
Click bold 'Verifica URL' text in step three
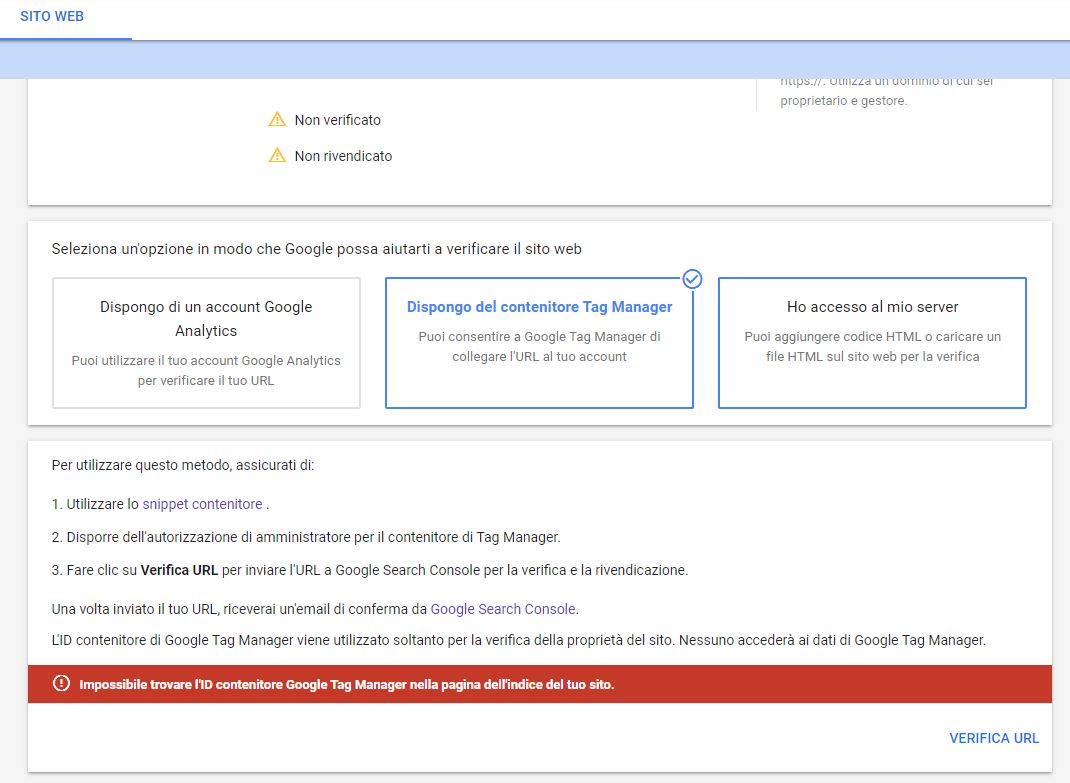[179, 570]
